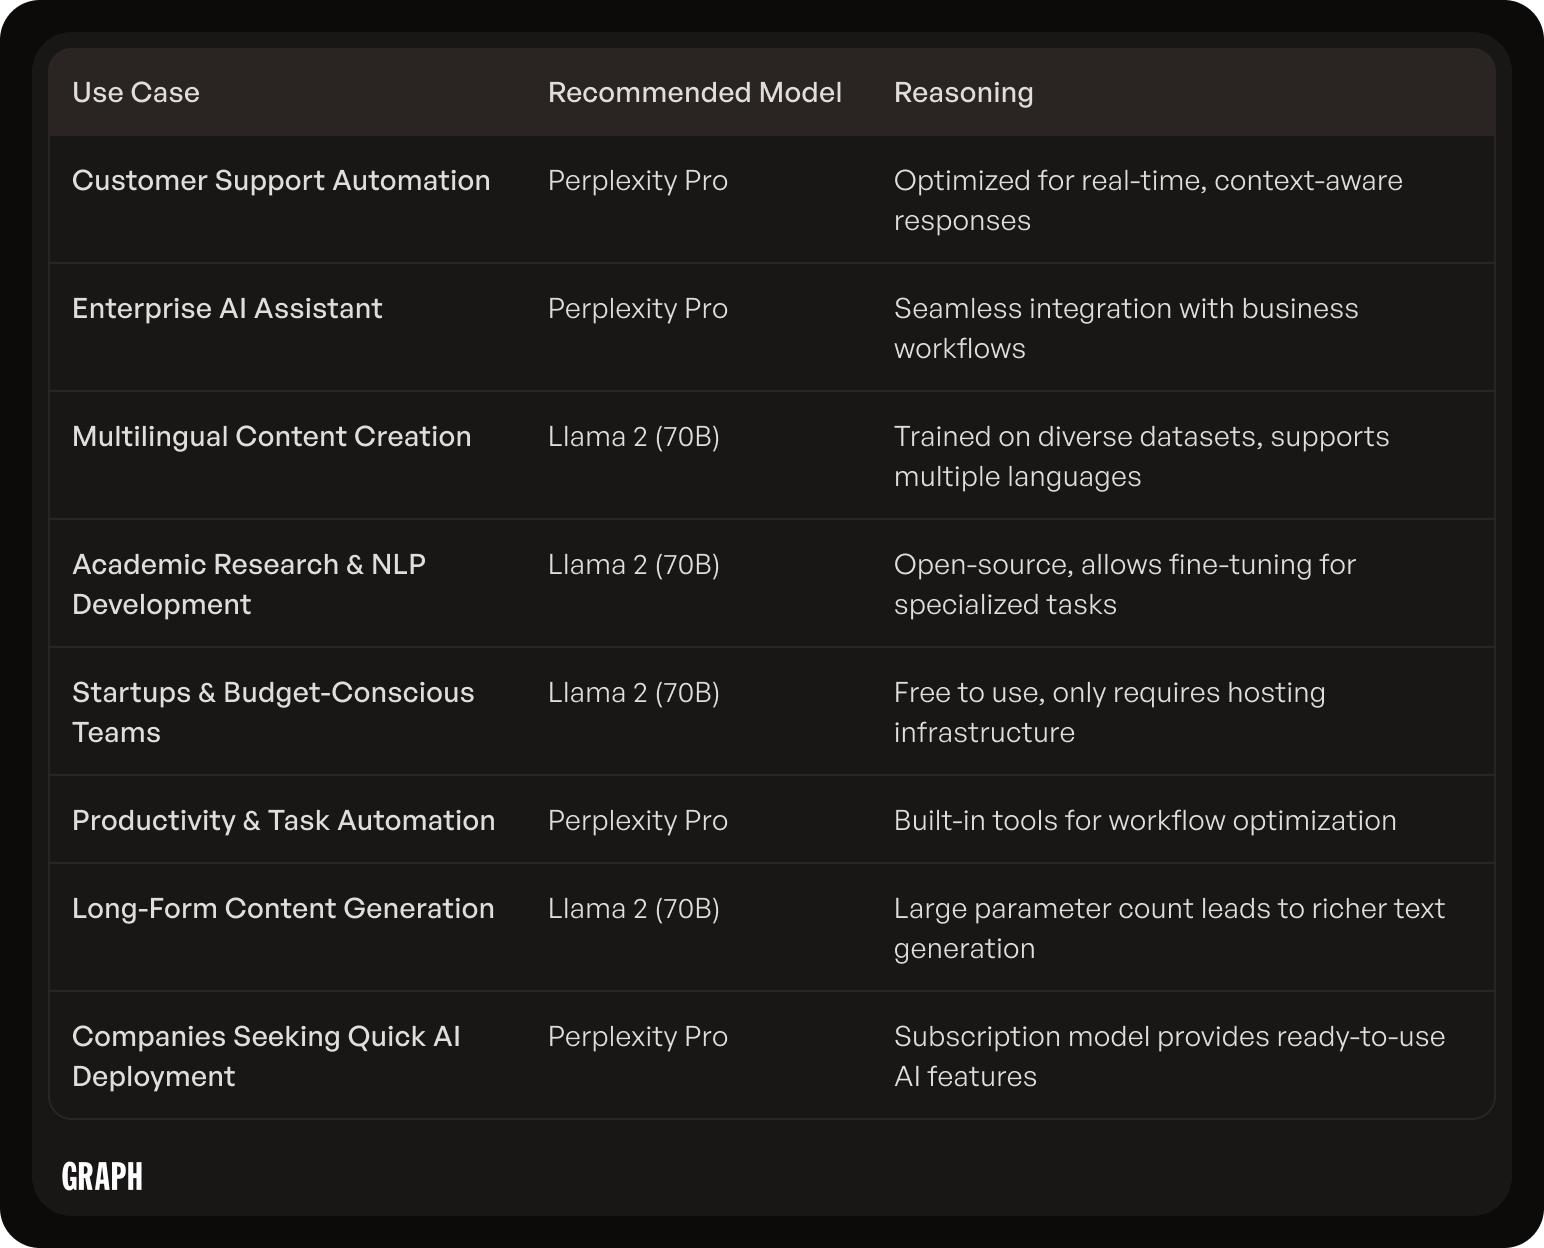The width and height of the screenshot is (1544, 1248).
Task: Click 'Free to use, only requires hosting' text
Action: tap(1110, 712)
